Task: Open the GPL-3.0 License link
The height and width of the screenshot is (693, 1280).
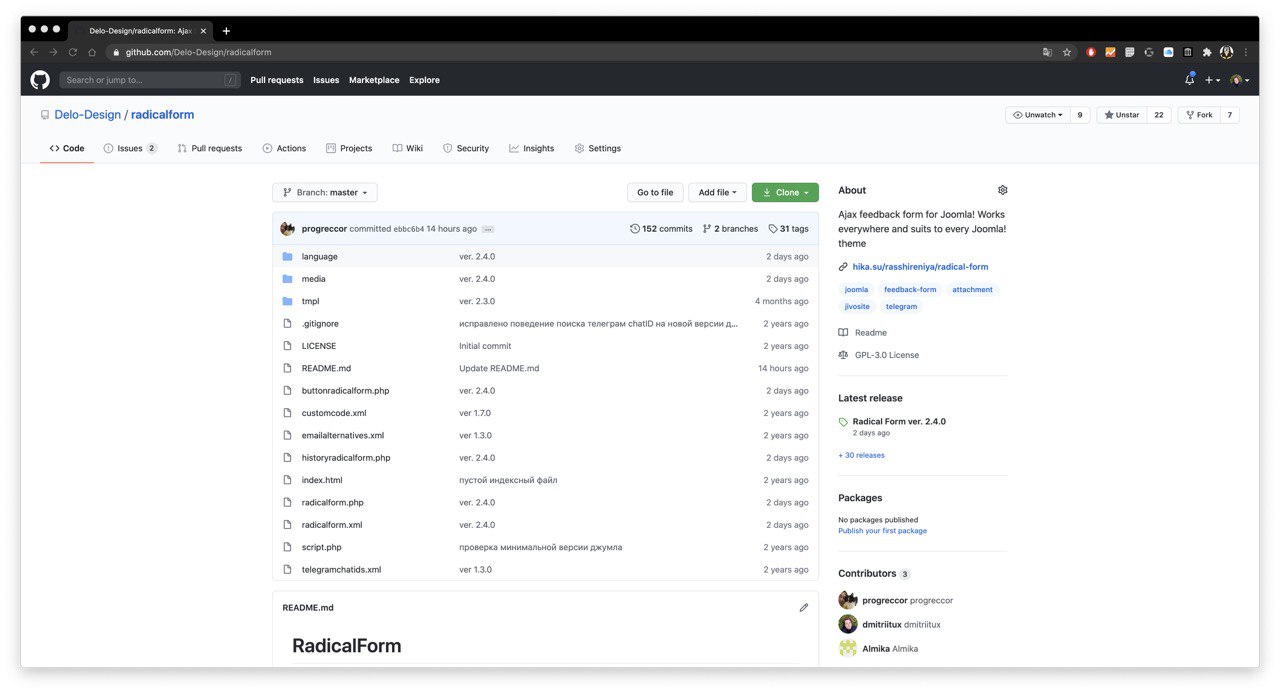Action: [x=878, y=355]
